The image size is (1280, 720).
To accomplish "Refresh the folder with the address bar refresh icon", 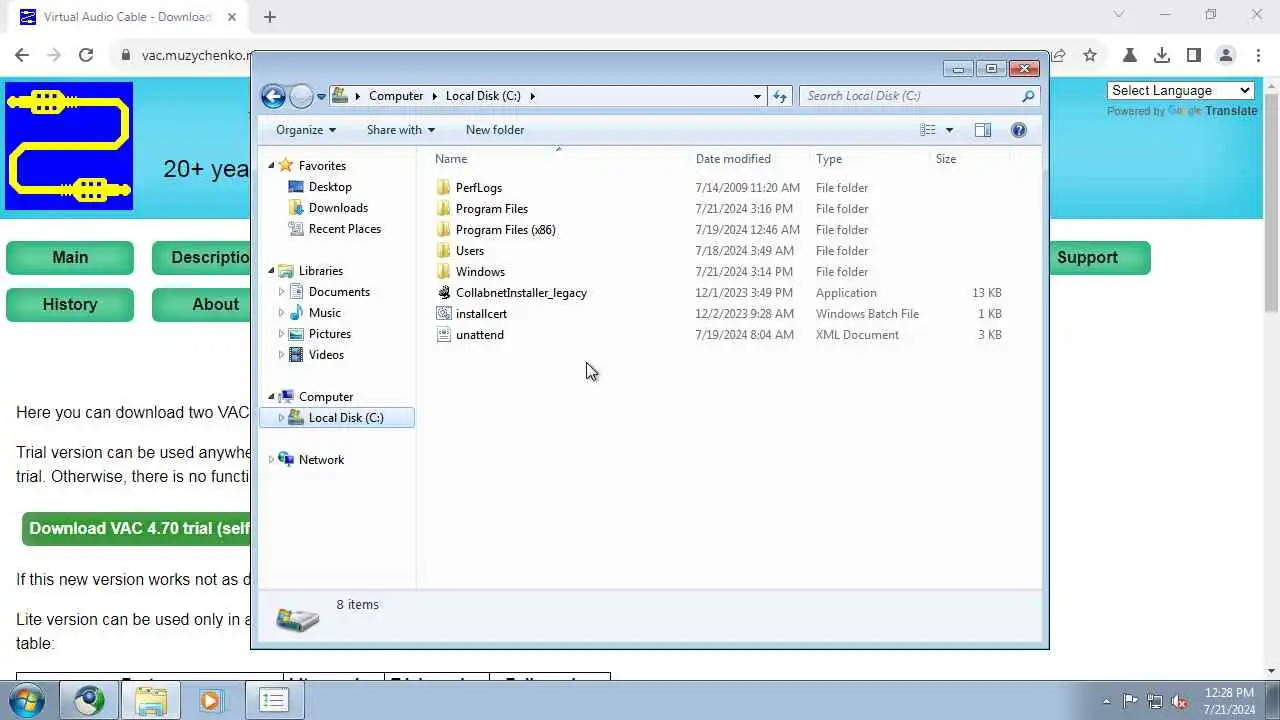I will 780,96.
